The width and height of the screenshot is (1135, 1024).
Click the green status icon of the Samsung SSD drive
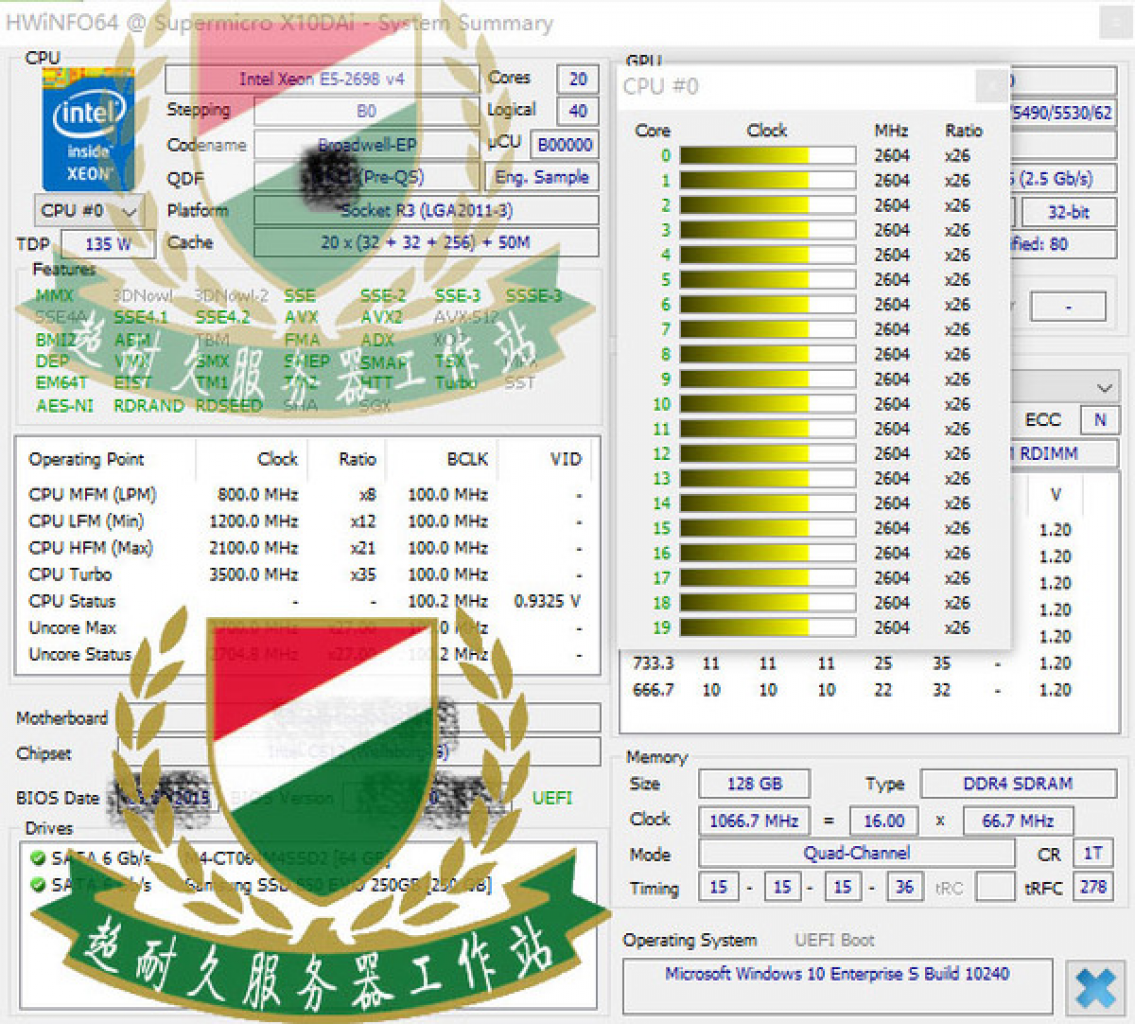(38, 884)
